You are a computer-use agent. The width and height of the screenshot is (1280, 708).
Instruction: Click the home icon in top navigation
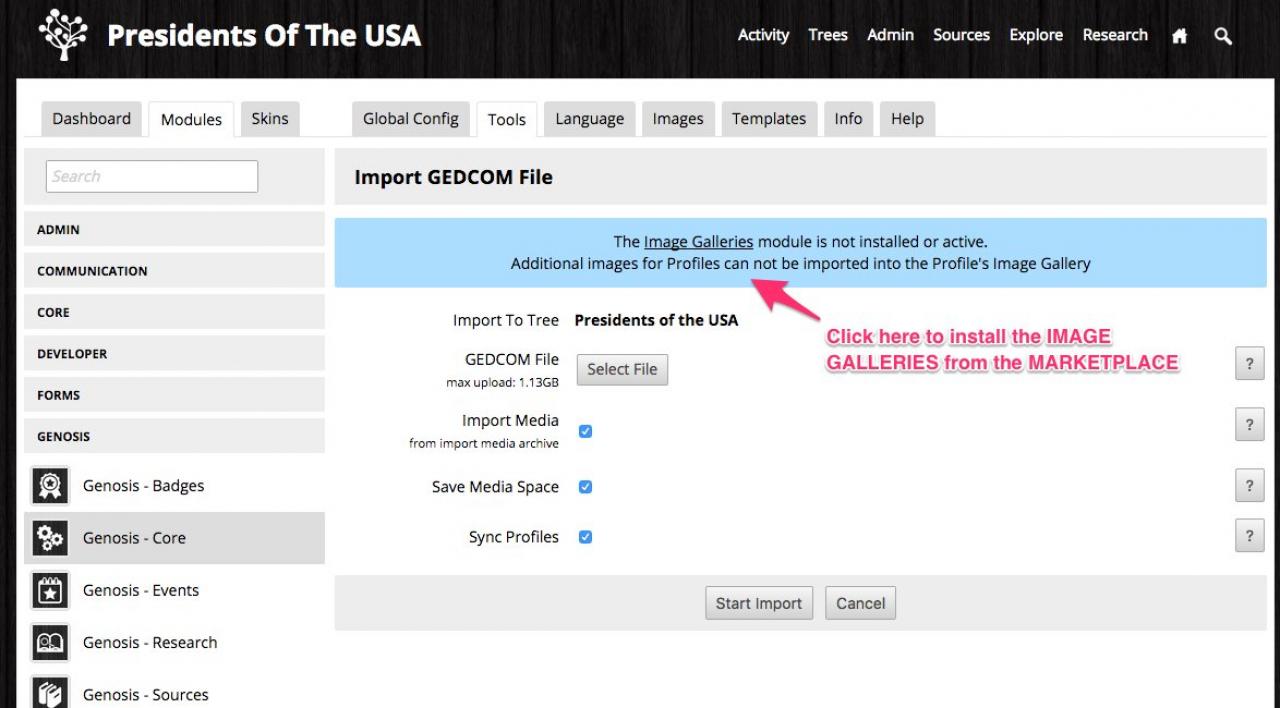click(1180, 36)
